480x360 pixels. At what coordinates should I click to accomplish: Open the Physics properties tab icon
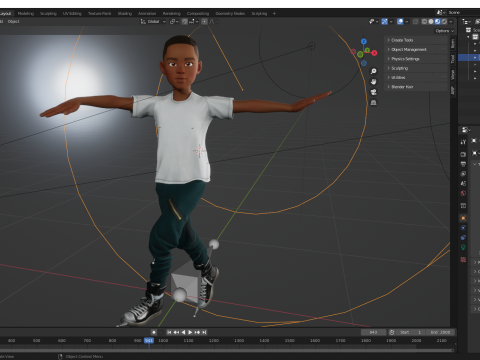(463, 228)
